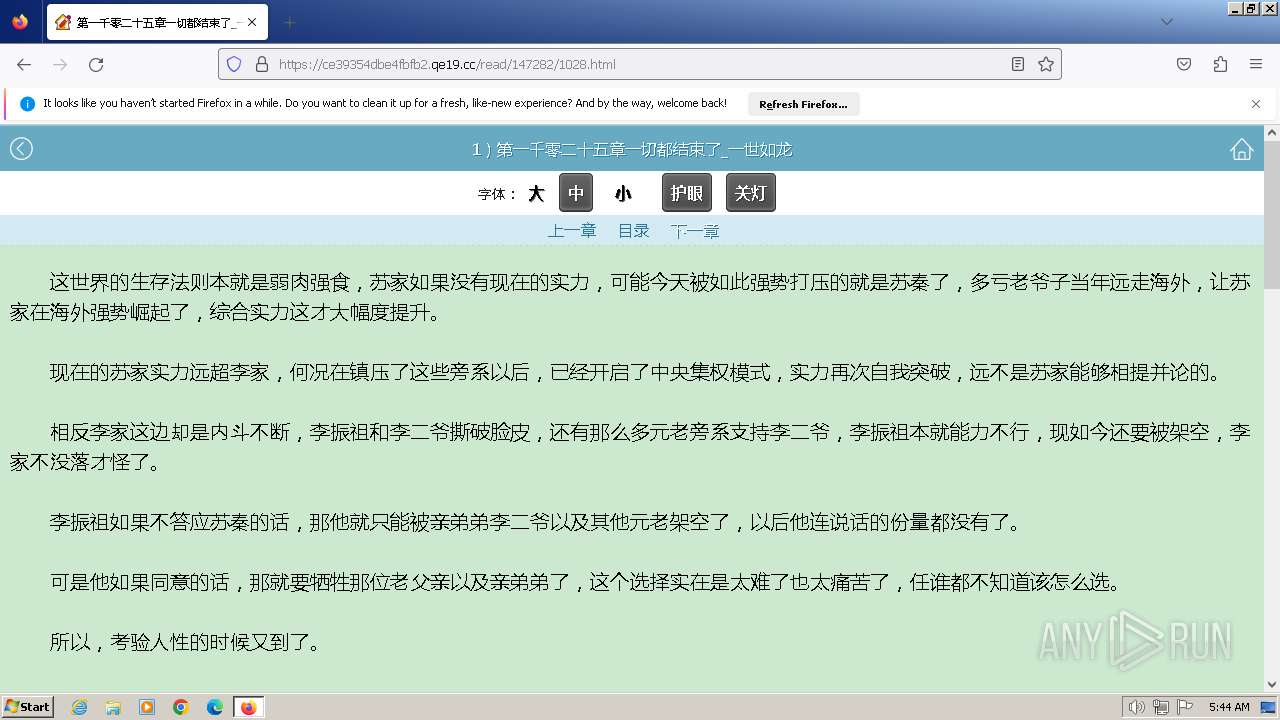Open the table of contents 目录
This screenshot has height=720, width=1280.
point(634,231)
